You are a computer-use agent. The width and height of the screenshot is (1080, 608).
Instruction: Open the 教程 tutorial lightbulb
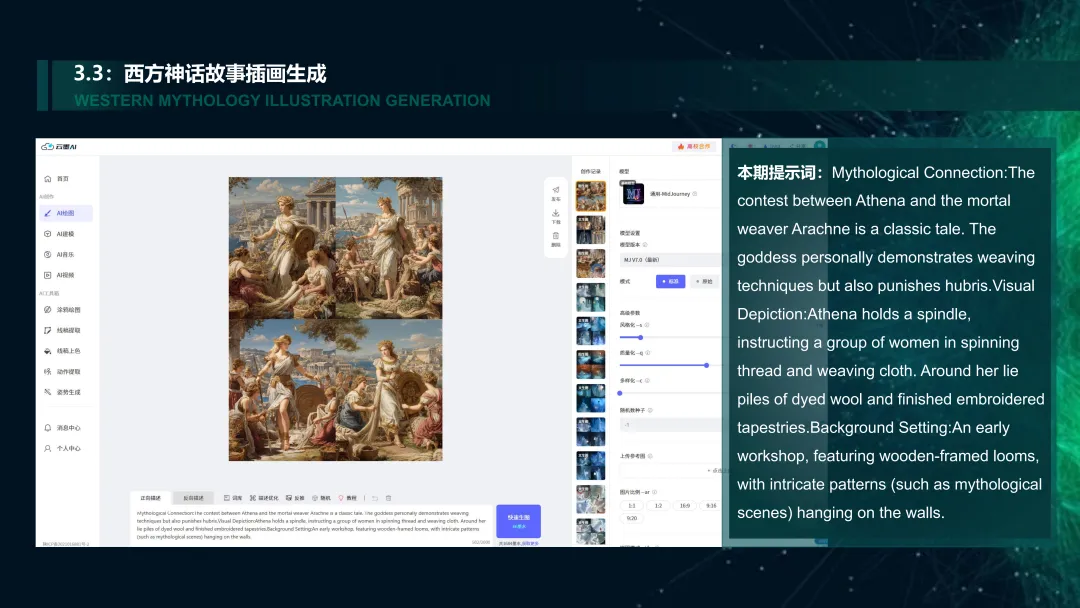point(347,498)
